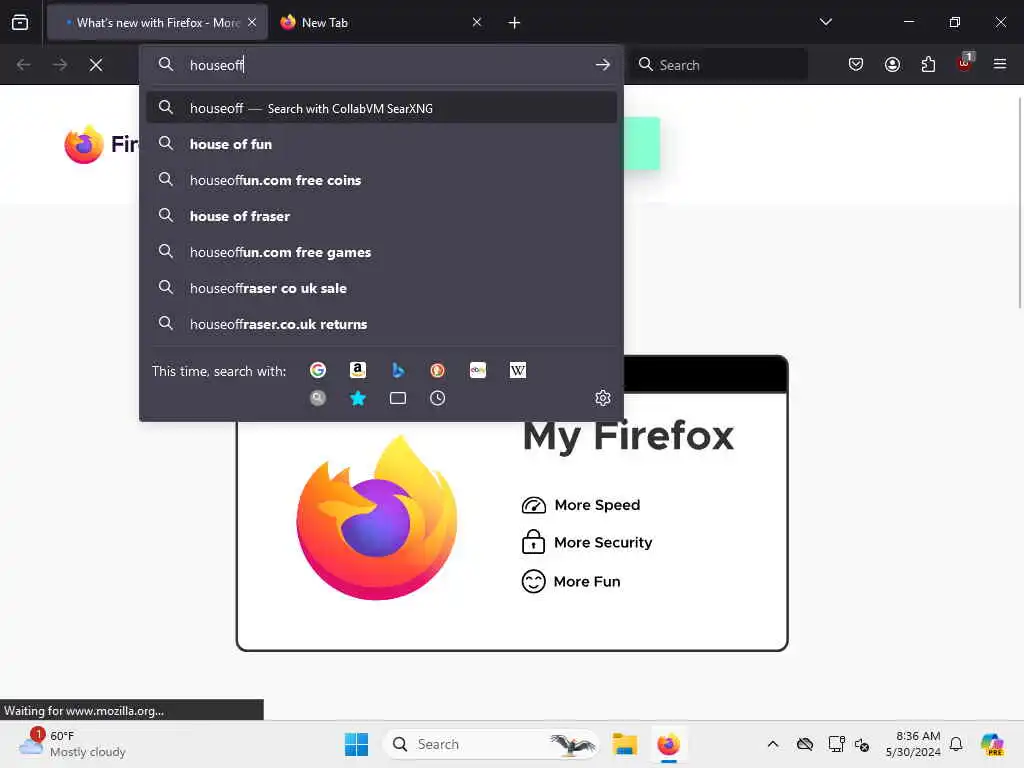
Task: Search this time with DuckDuckGo
Action: pos(438,370)
